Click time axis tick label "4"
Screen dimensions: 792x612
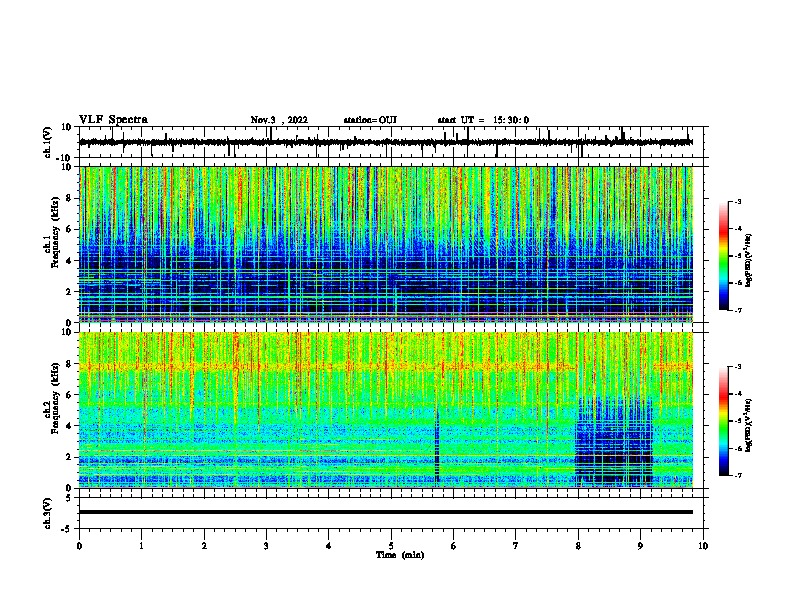pos(329,545)
